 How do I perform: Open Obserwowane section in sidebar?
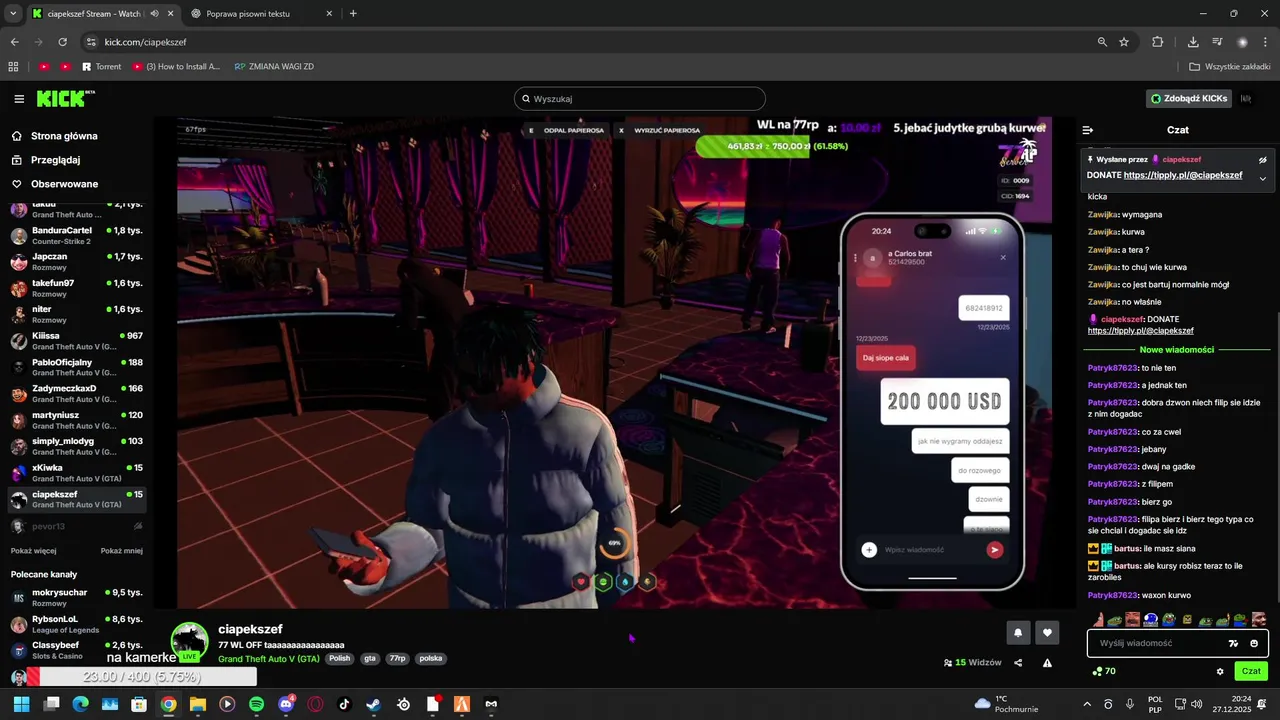point(55,184)
